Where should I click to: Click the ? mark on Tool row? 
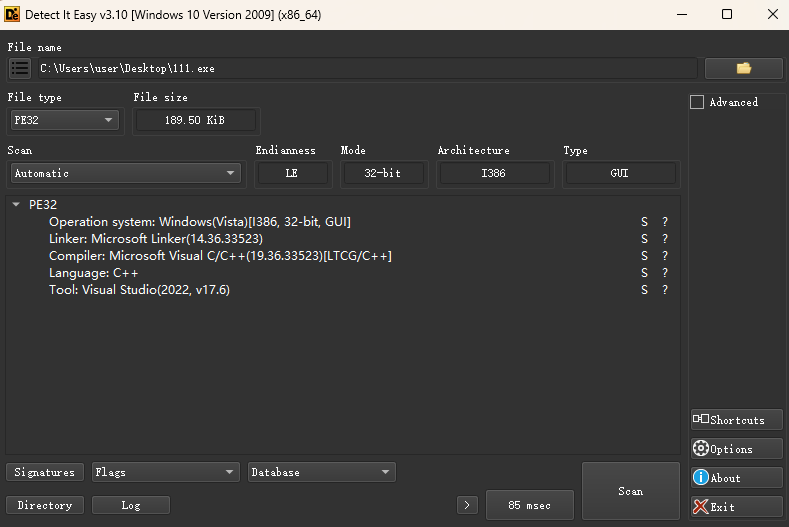(x=665, y=290)
